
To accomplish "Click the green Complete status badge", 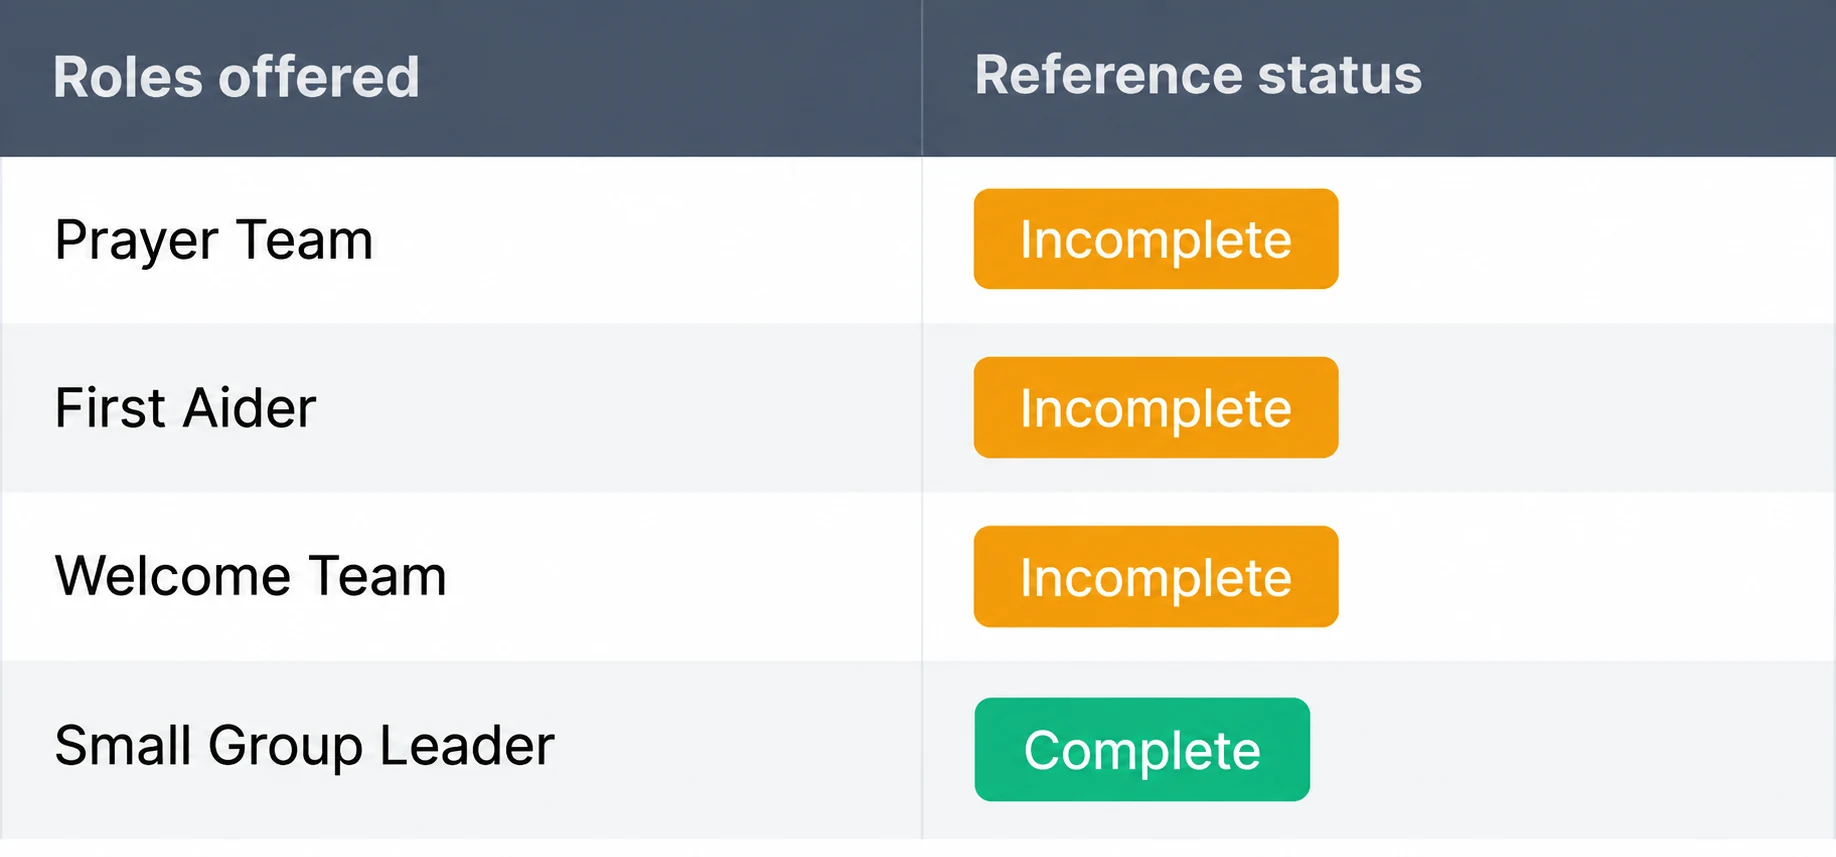I will tap(1142, 749).
